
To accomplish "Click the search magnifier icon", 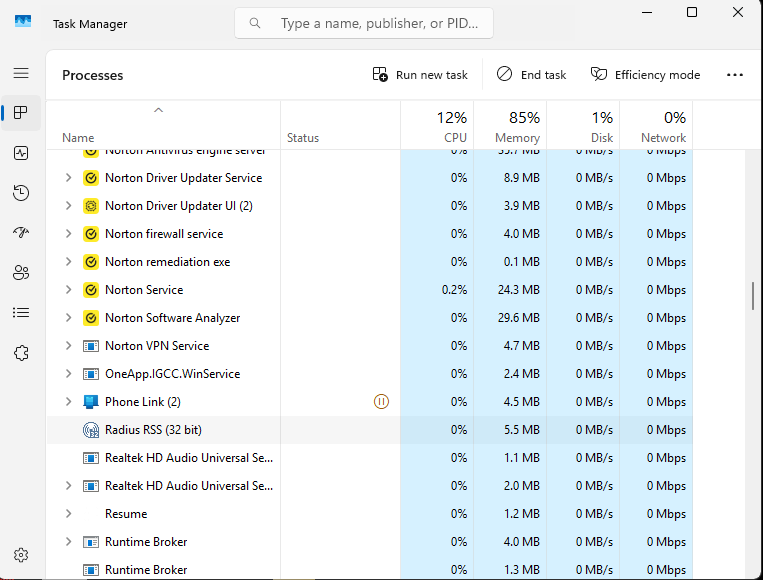I will point(254,23).
